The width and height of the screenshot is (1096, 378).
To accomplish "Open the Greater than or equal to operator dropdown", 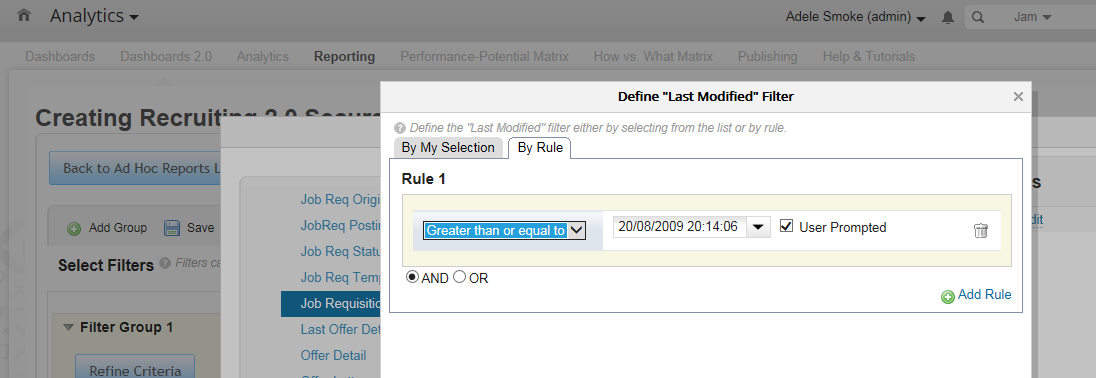I will [x=504, y=230].
